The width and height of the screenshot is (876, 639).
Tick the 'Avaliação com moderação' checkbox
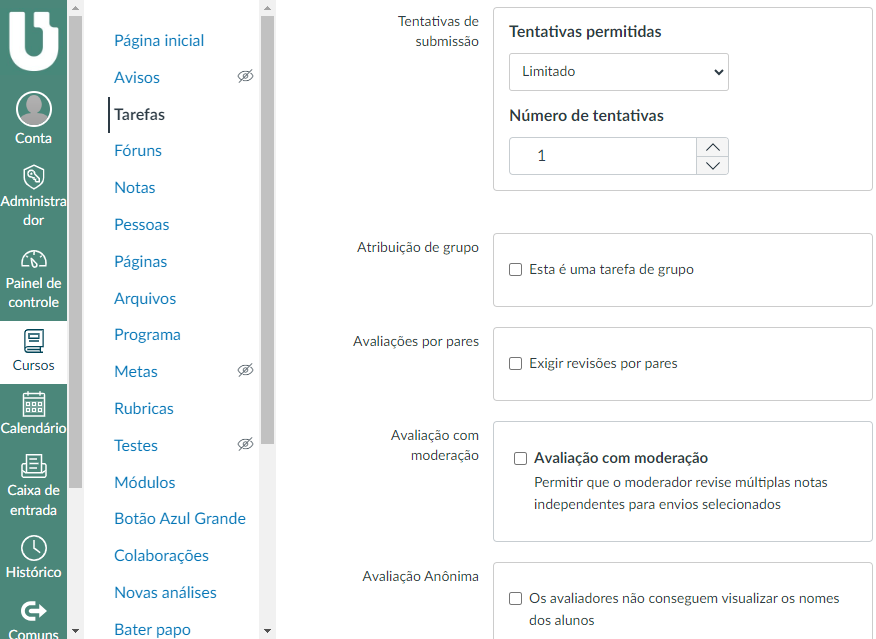(x=521, y=459)
